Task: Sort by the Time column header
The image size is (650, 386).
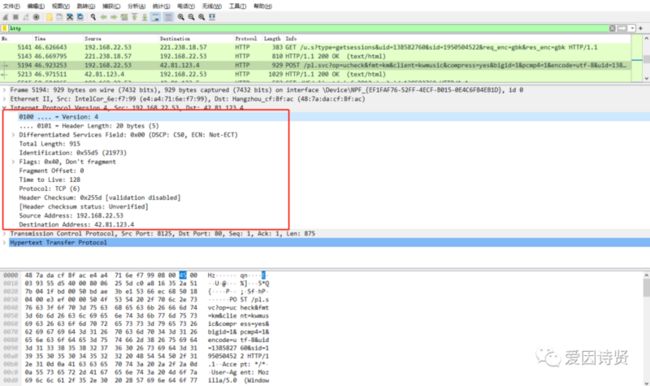Action: 40,39
